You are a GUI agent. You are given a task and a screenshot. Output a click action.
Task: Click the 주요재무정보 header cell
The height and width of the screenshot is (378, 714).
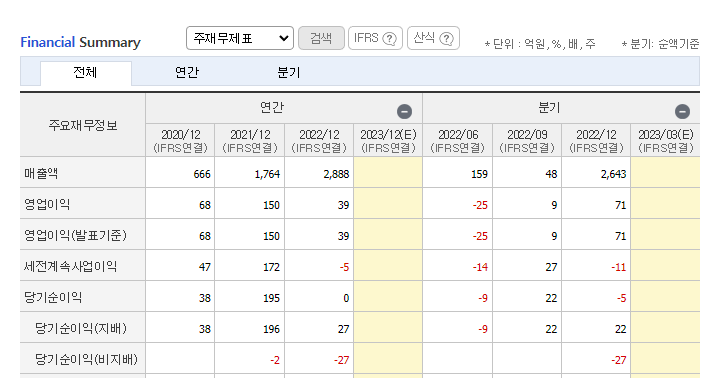83,125
